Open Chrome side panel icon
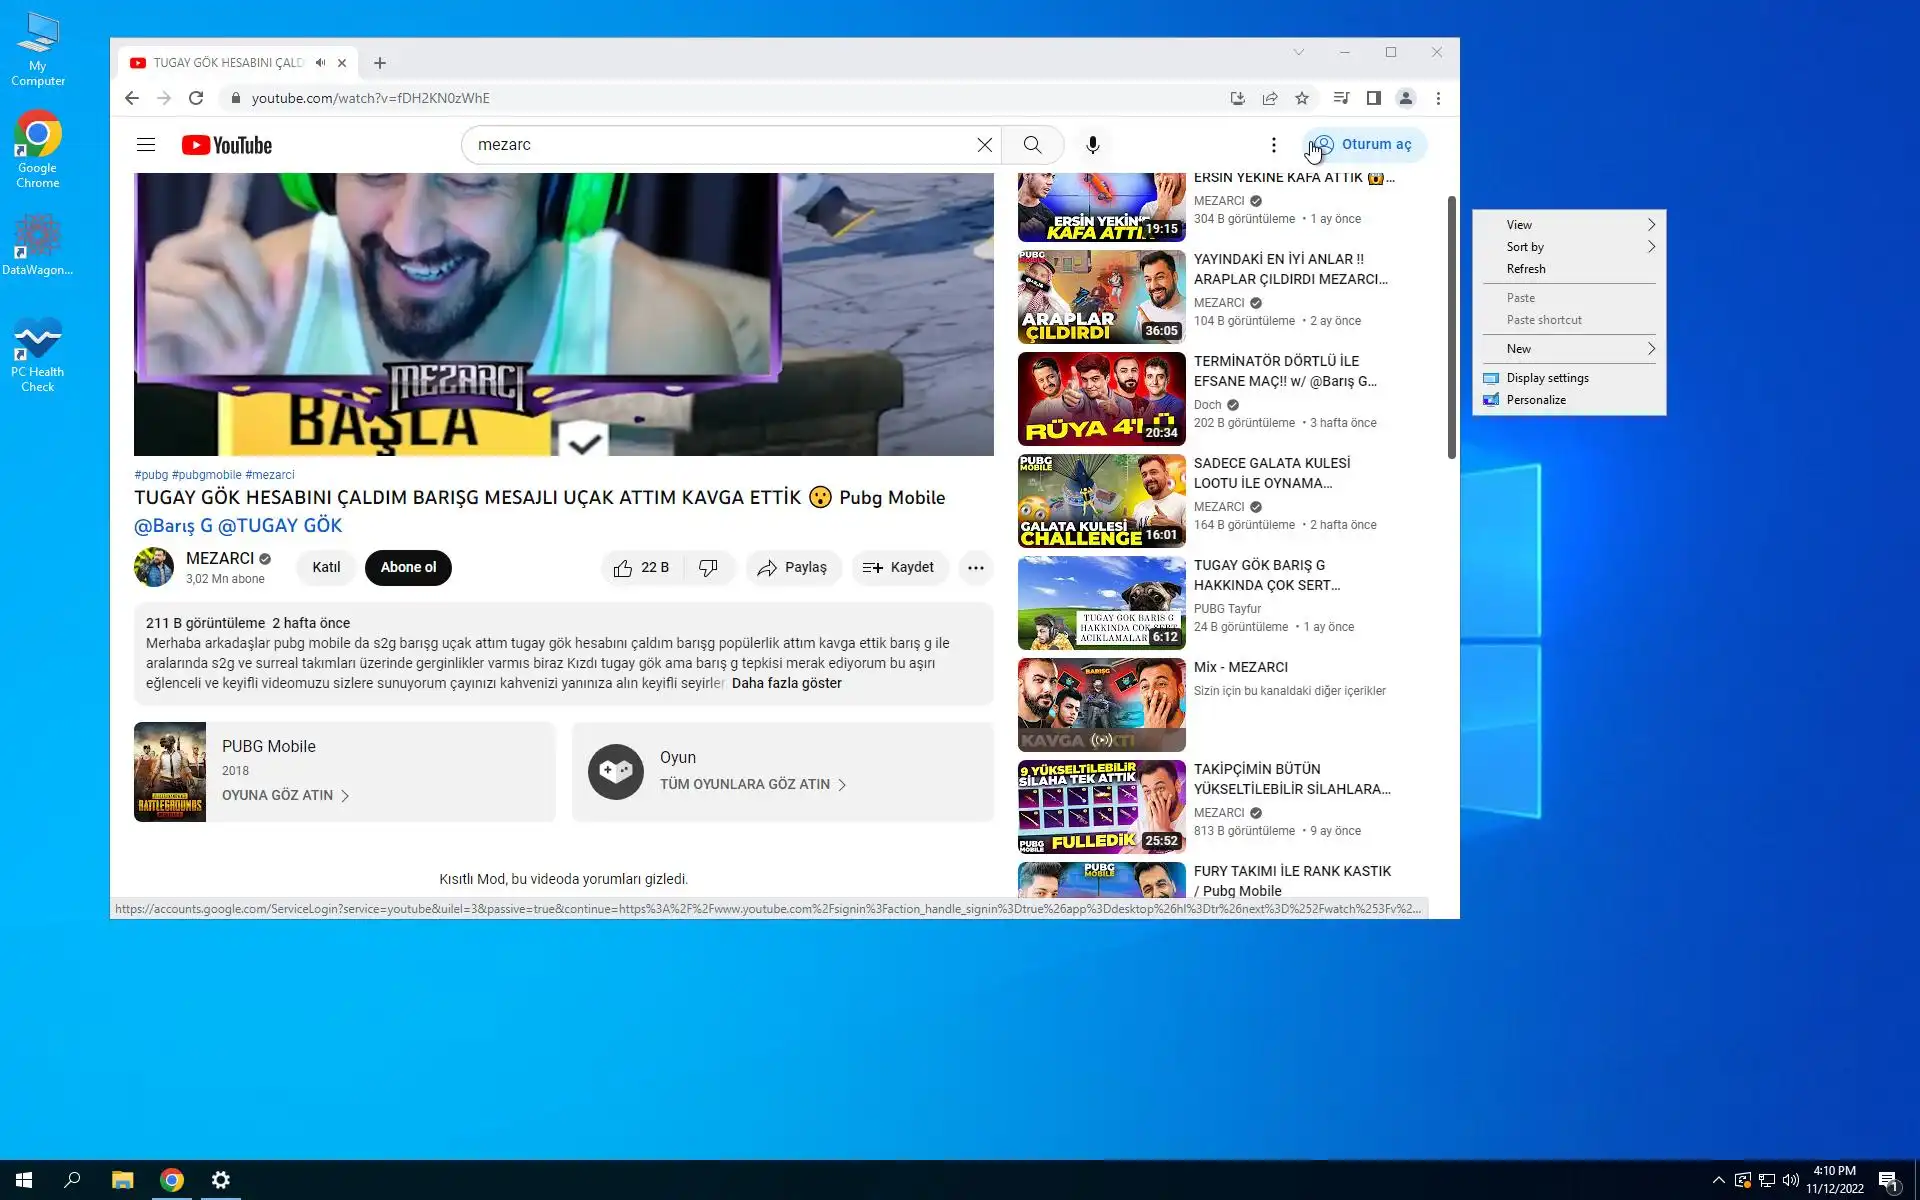Viewport: 1920px width, 1200px height. point(1373,98)
